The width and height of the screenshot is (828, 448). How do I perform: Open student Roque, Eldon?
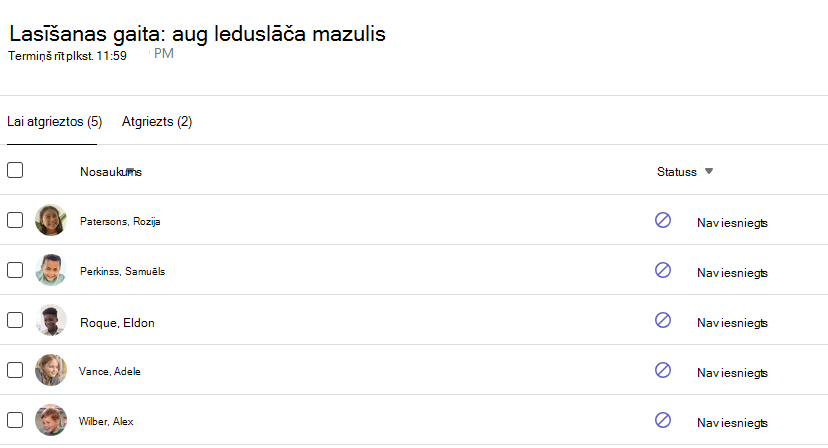(117, 323)
